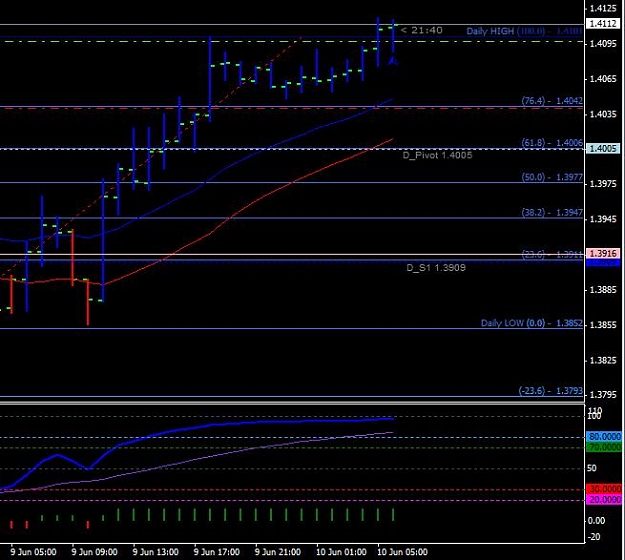This screenshot has height=560, width=625.
Task: Click the '(38.2) - 1.3947' Fibonacci label
Action: 552,212
